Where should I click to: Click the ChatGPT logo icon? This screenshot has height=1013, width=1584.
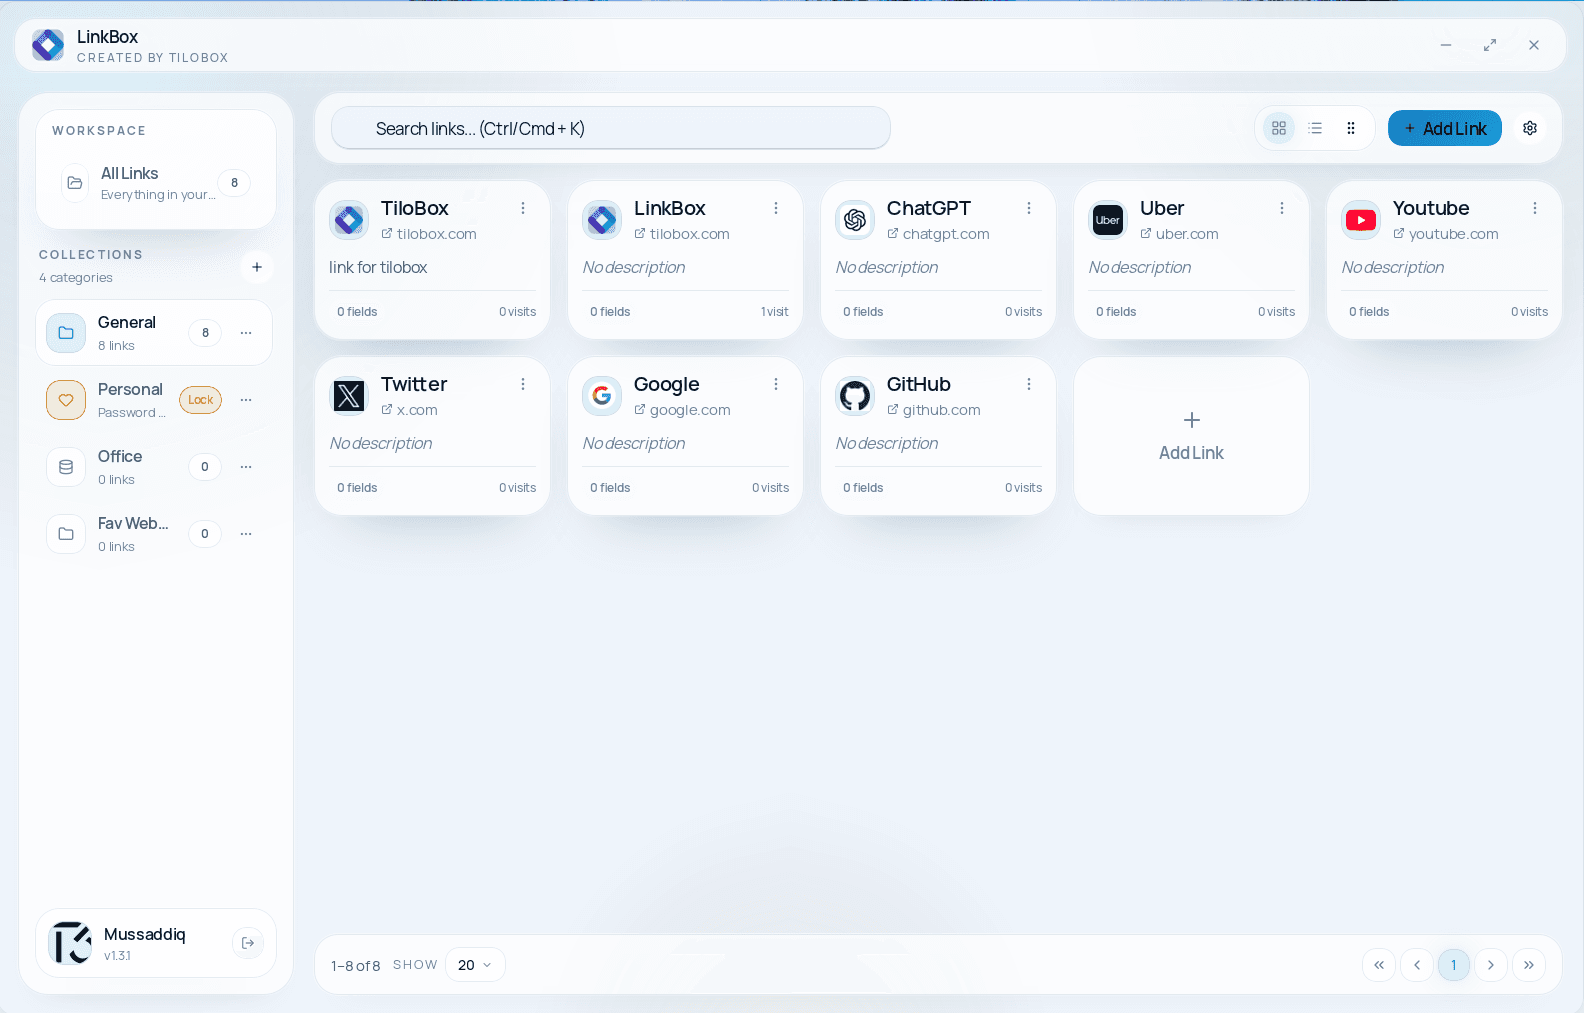point(855,220)
